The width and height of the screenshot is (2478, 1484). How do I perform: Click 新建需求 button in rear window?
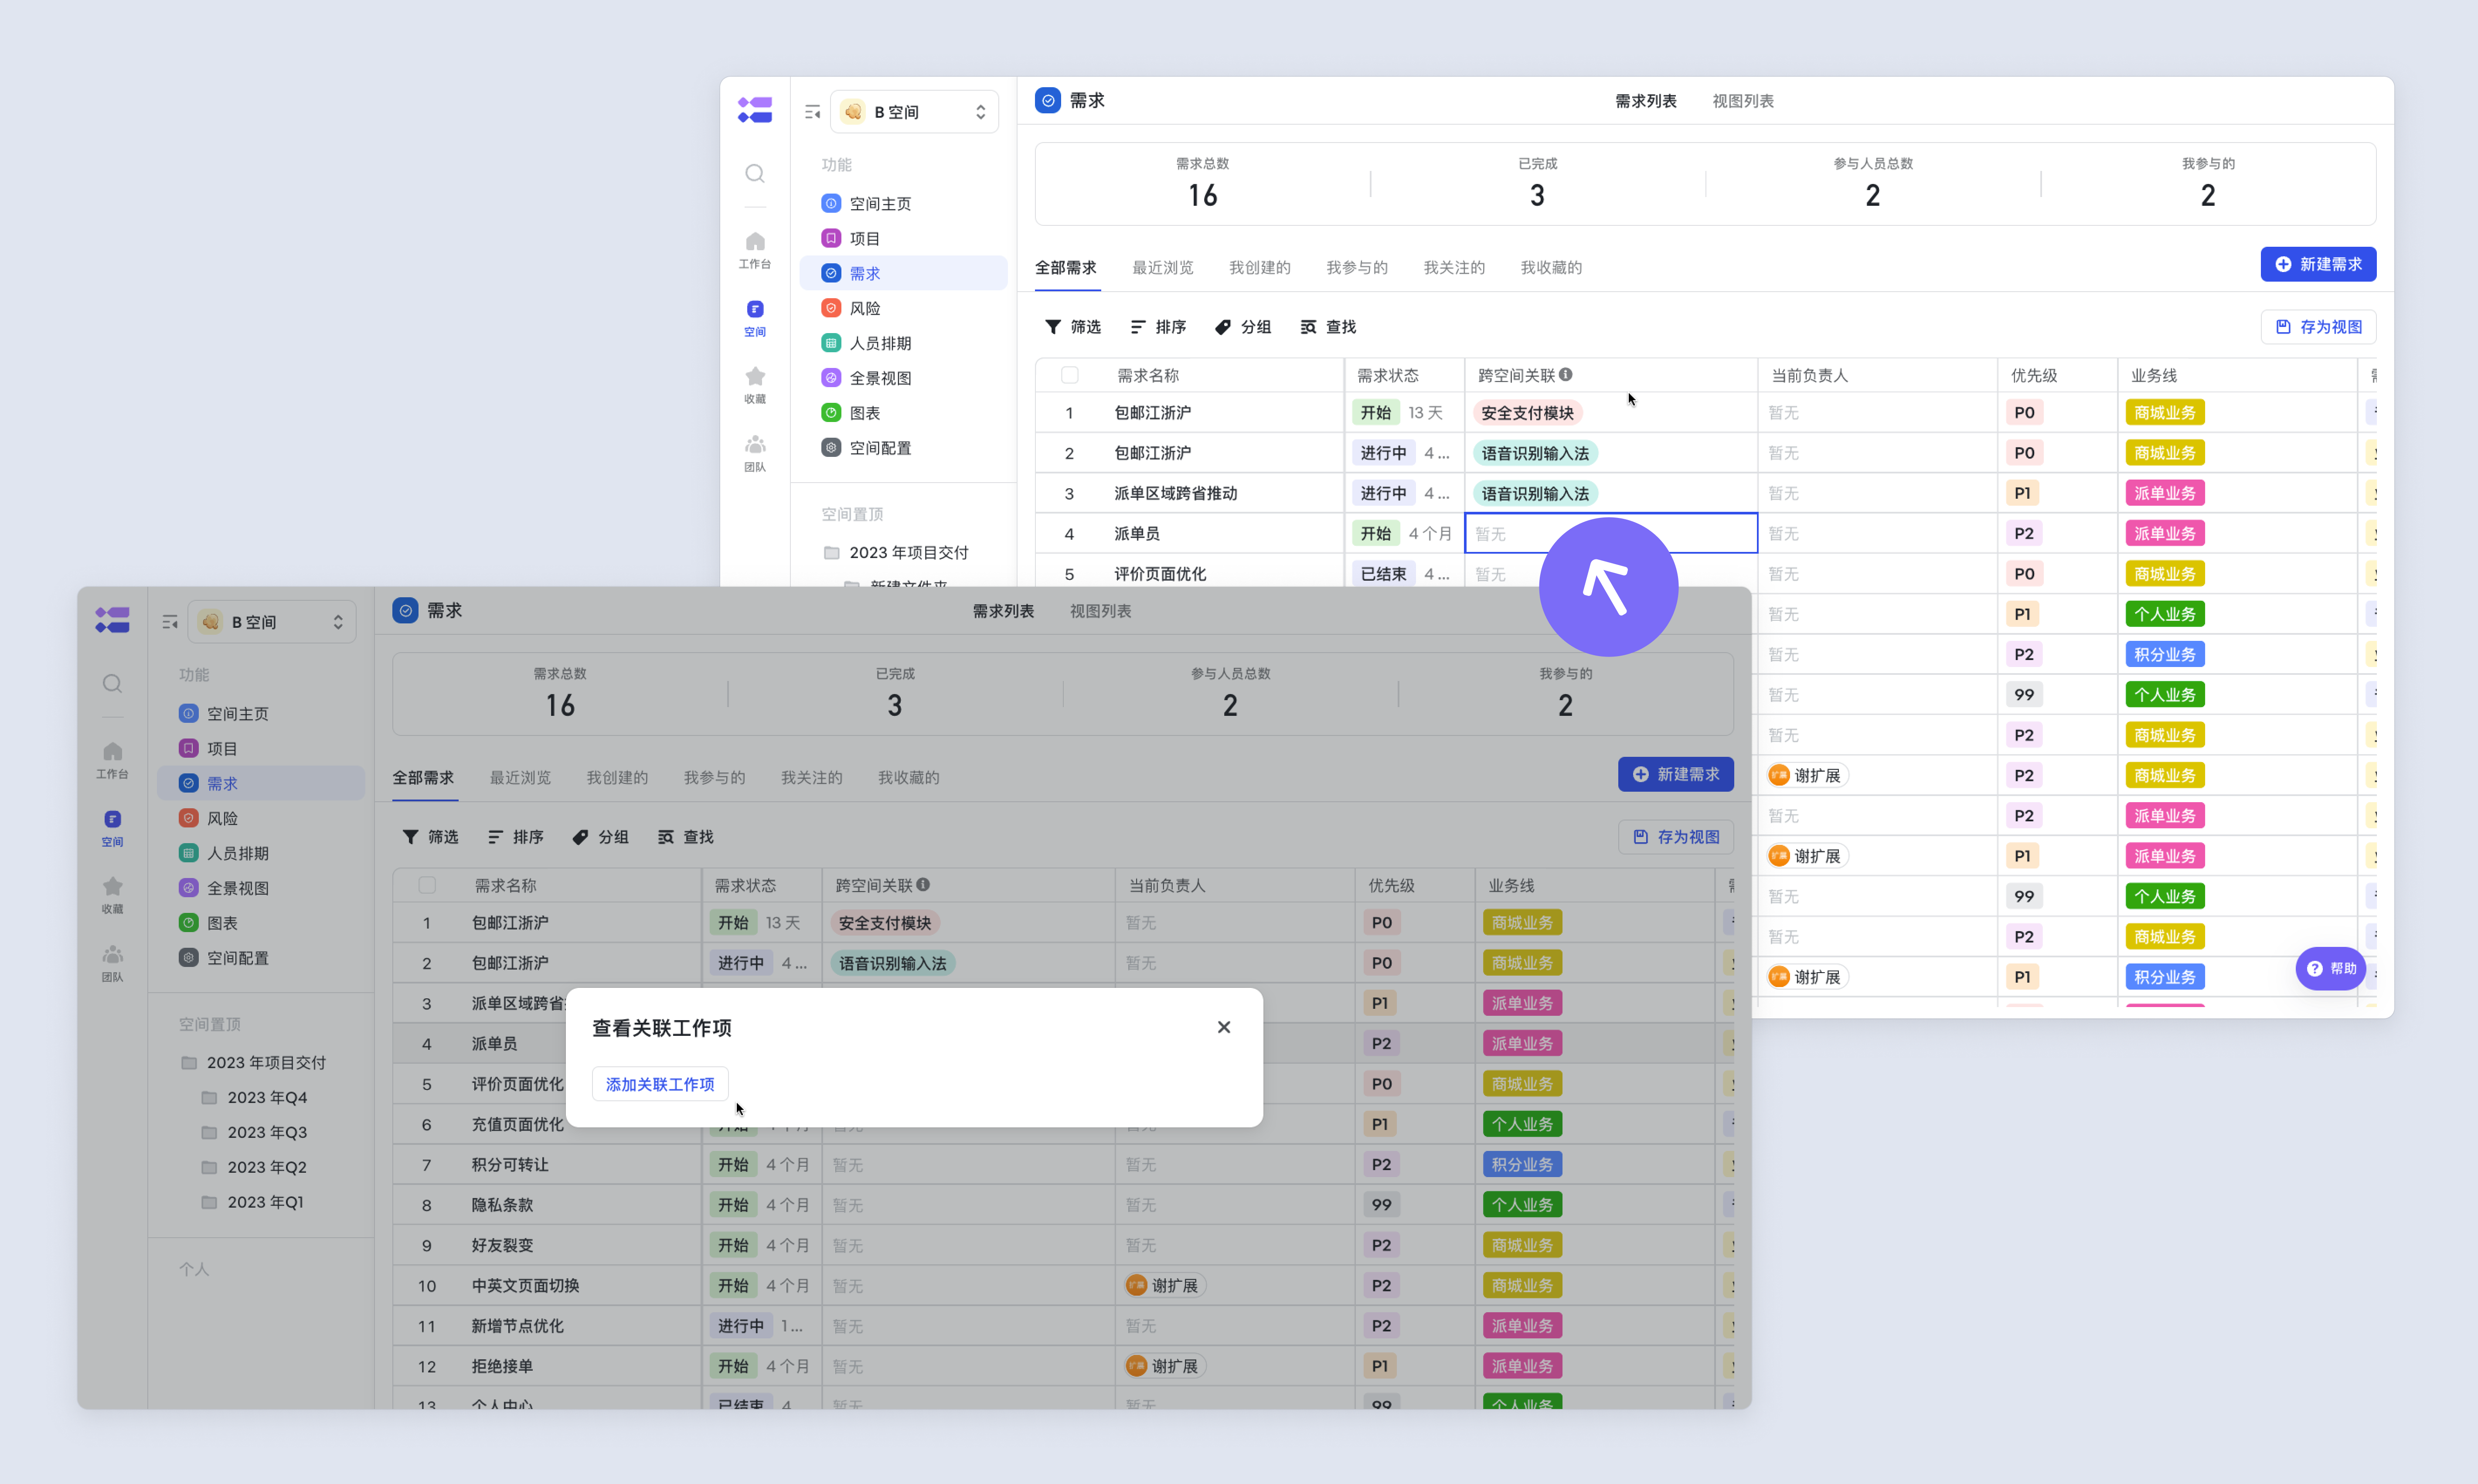2318,264
